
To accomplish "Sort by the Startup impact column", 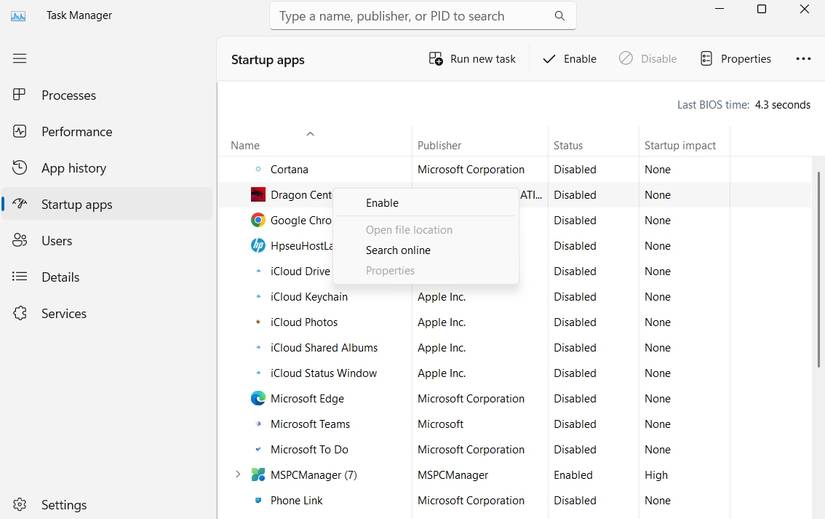I will (x=680, y=146).
